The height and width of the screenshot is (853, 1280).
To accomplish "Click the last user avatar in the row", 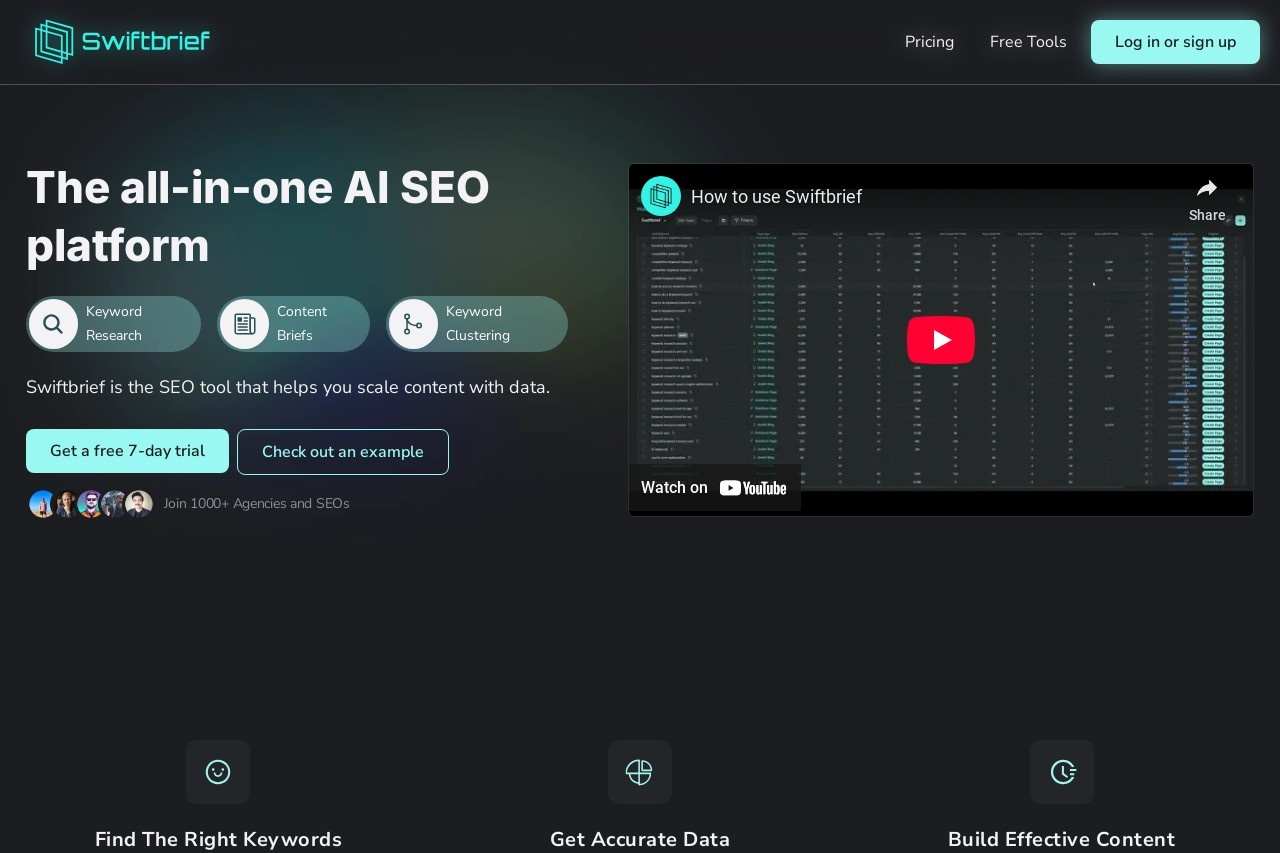I will click(139, 504).
